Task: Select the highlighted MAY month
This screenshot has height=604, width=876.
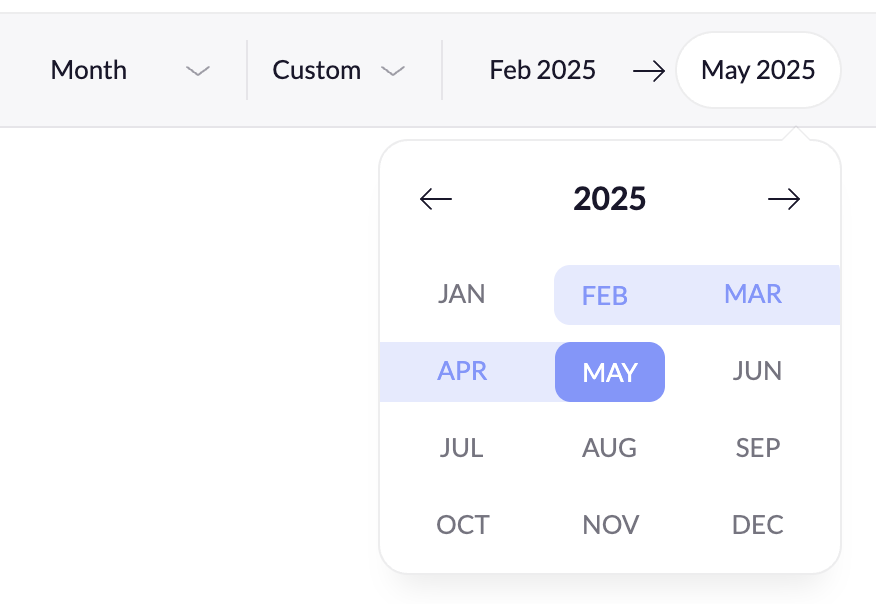Action: pyautogui.click(x=609, y=371)
